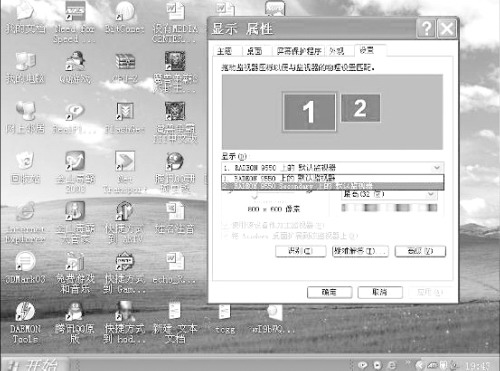
Task: Select monitor 2 in the display preview
Action: pyautogui.click(x=360, y=108)
